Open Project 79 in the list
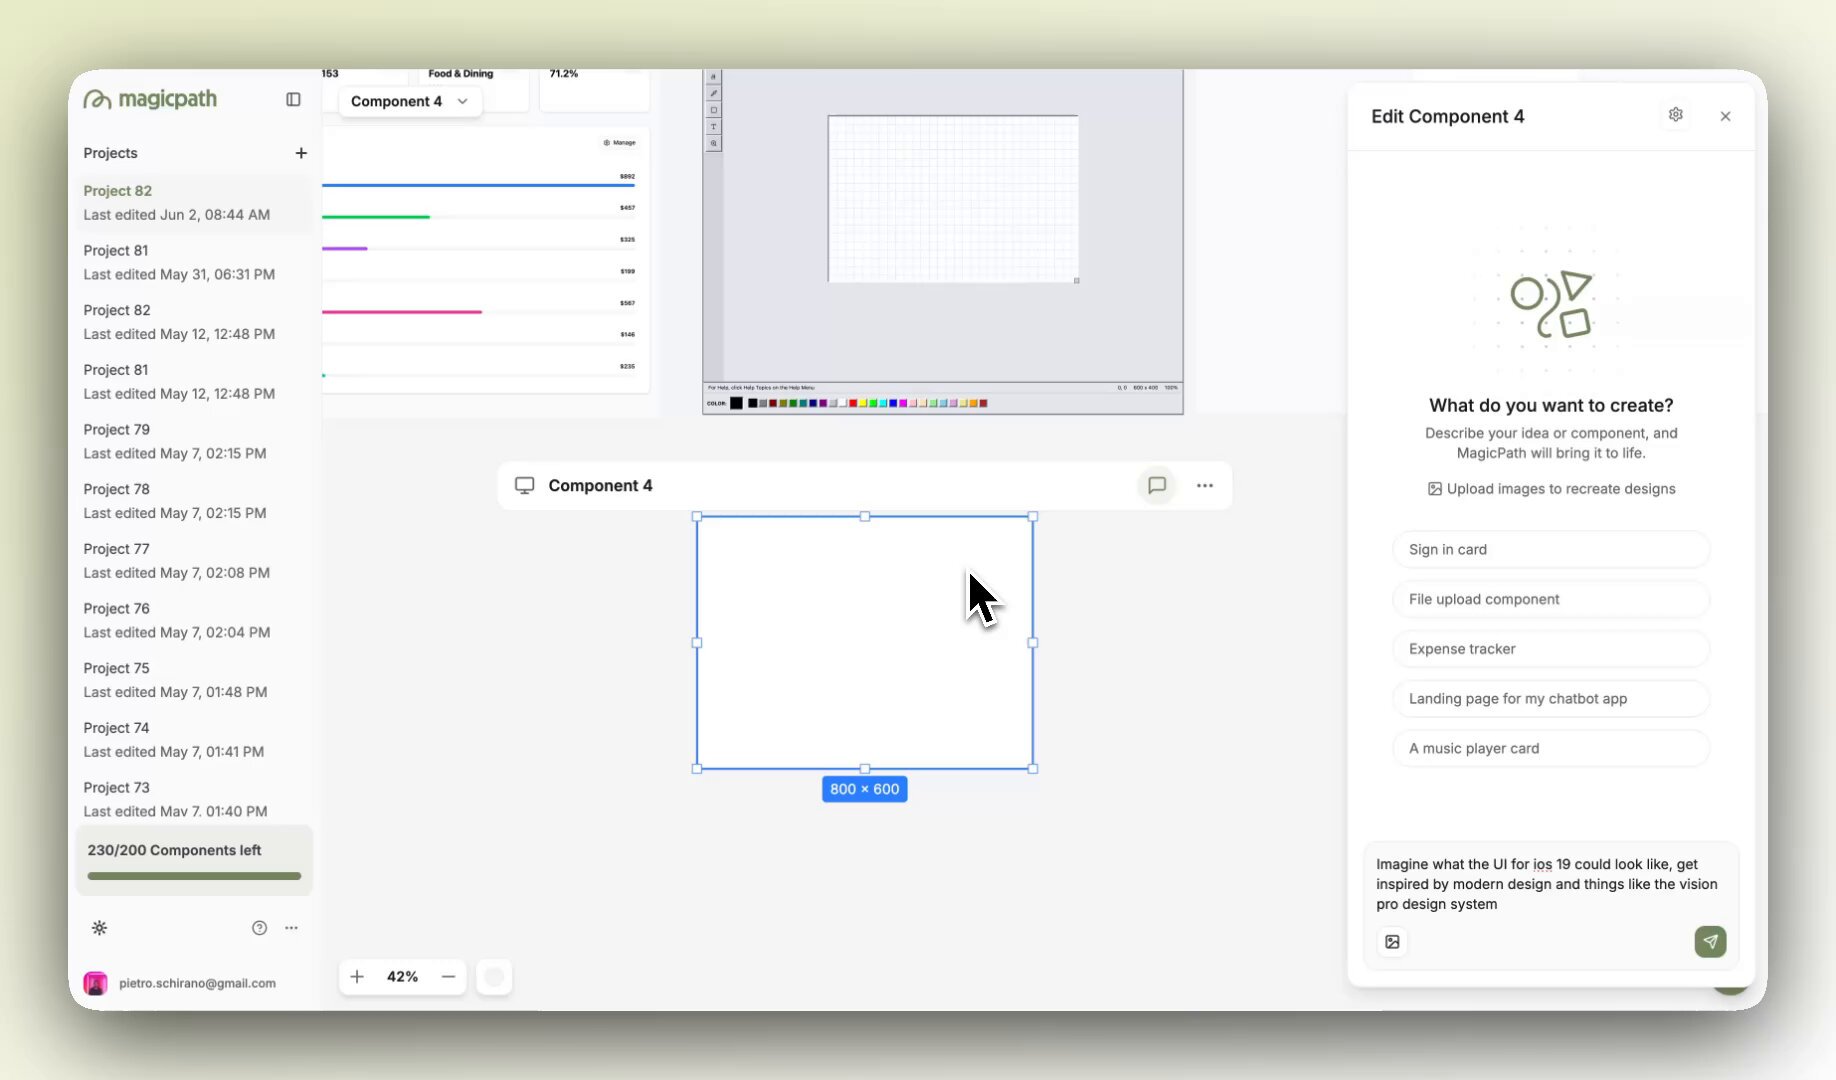 point(193,441)
